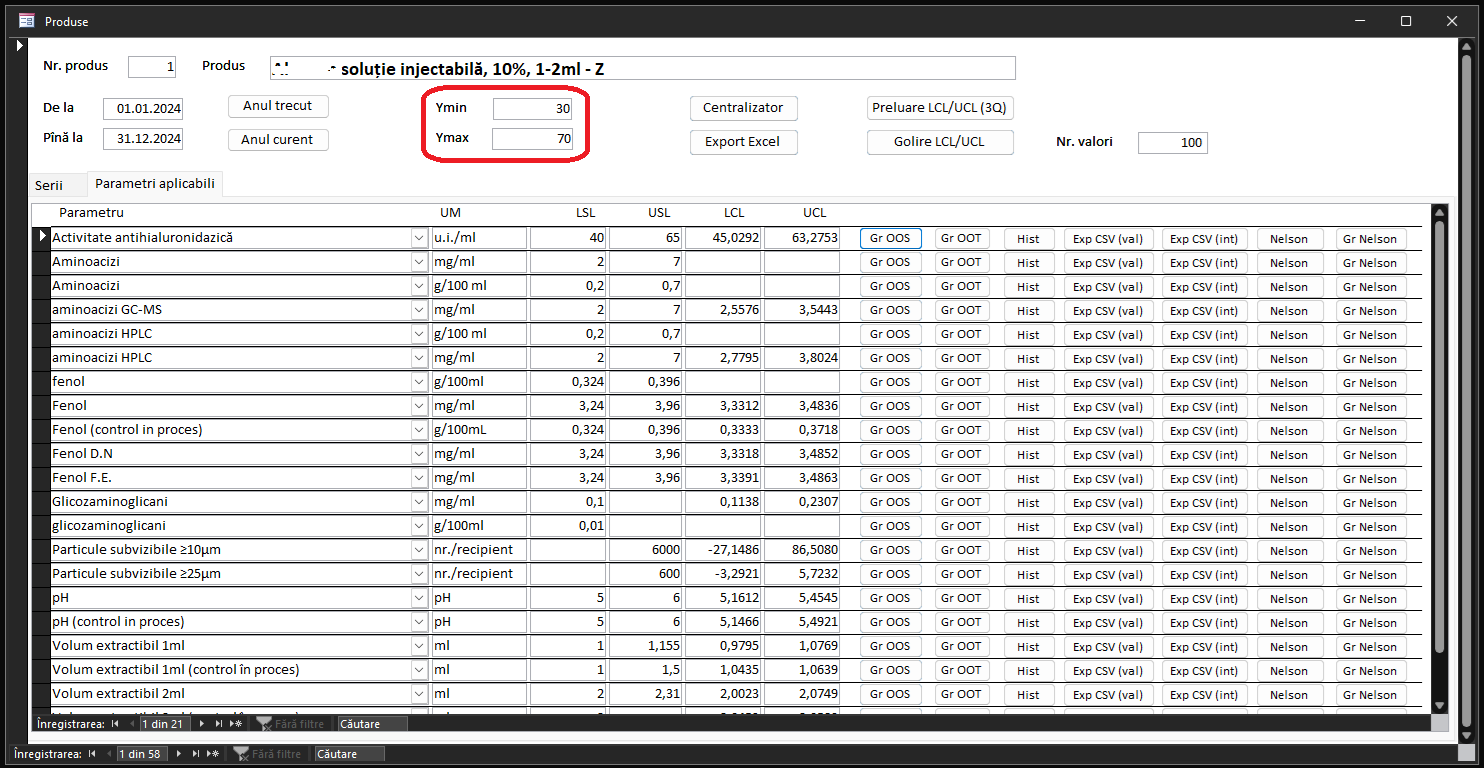Click the UCL value 63,2753

tap(802, 238)
